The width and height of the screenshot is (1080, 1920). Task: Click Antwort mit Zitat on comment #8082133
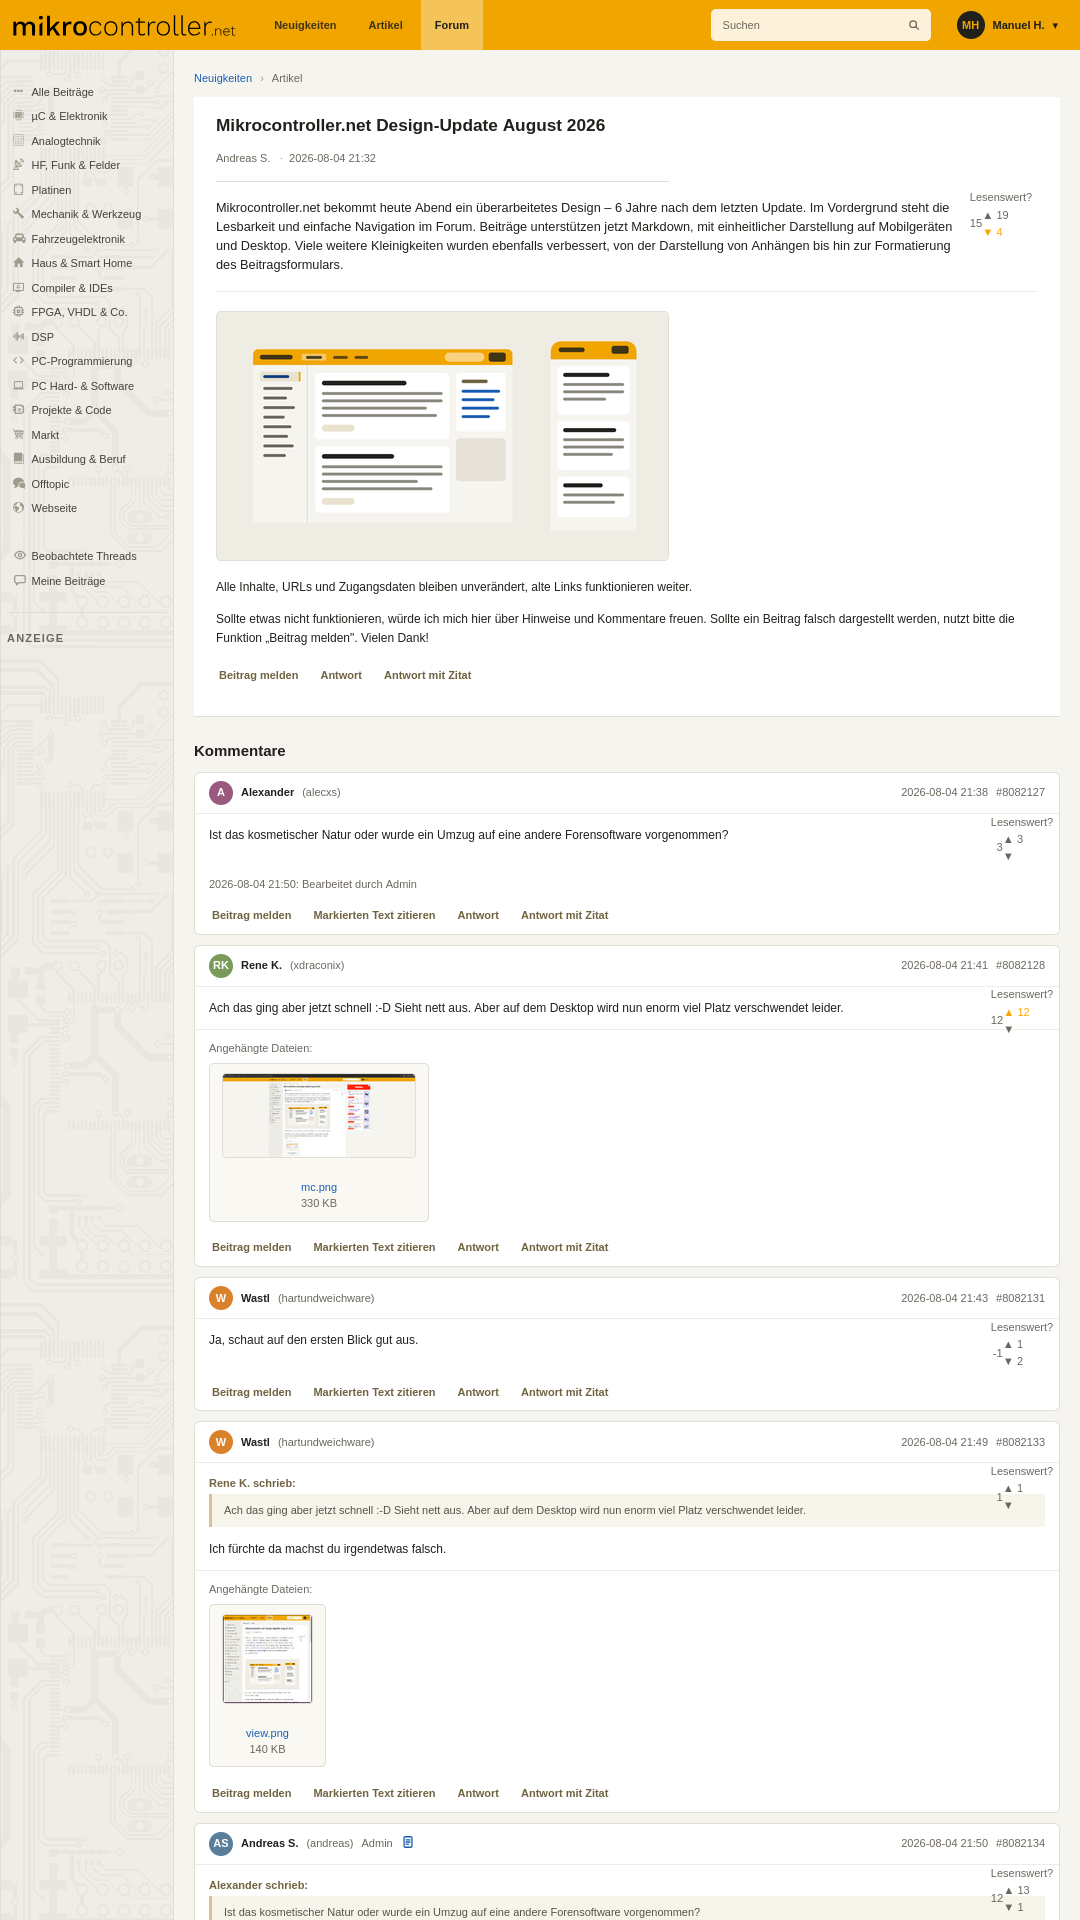tap(564, 1793)
